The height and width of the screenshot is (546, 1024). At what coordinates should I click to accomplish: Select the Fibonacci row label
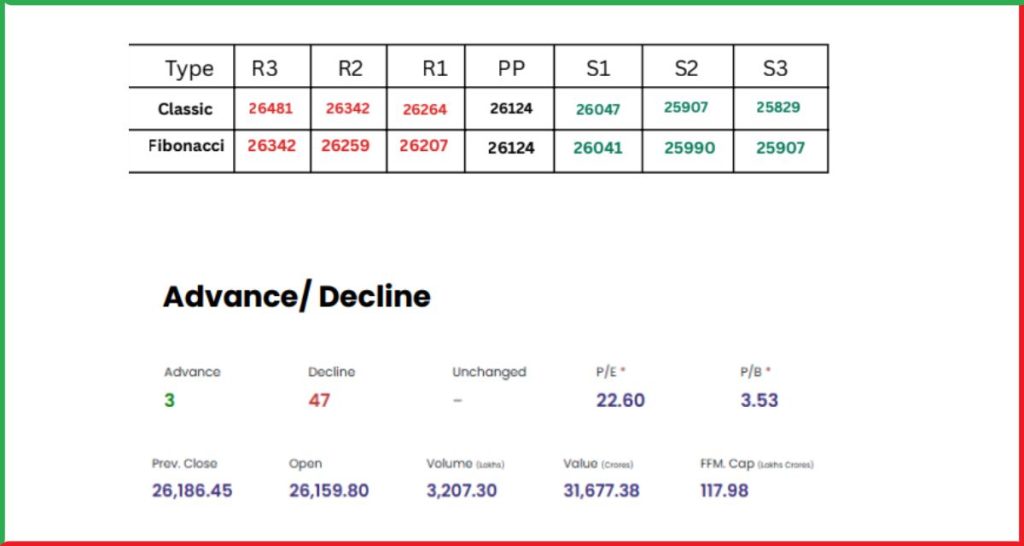point(186,146)
